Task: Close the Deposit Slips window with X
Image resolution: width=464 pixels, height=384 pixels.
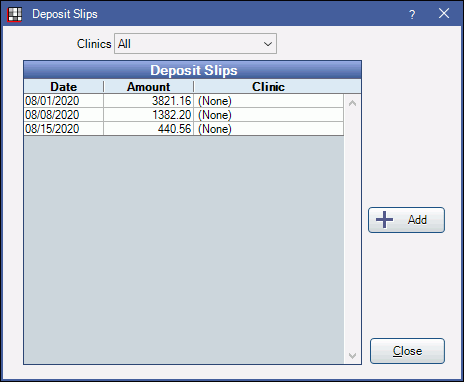Action: 444,14
